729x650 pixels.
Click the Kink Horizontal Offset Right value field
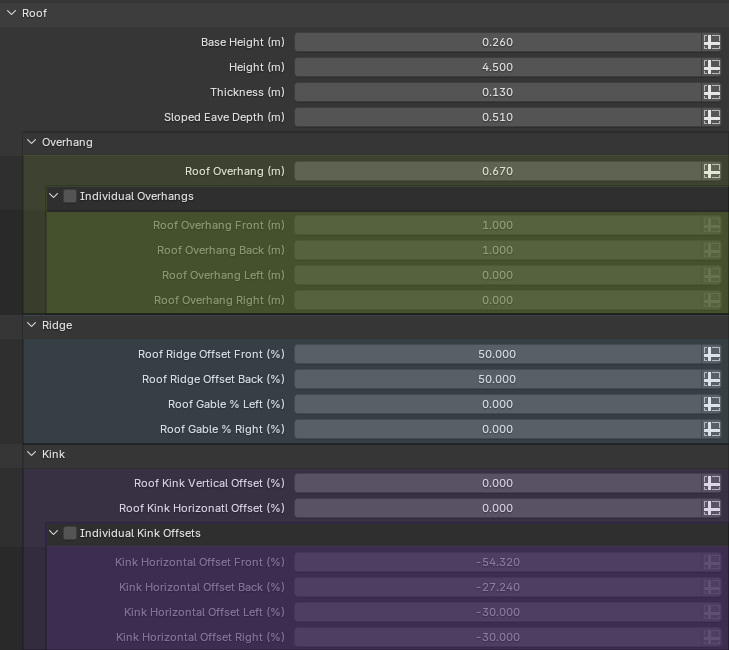point(497,637)
